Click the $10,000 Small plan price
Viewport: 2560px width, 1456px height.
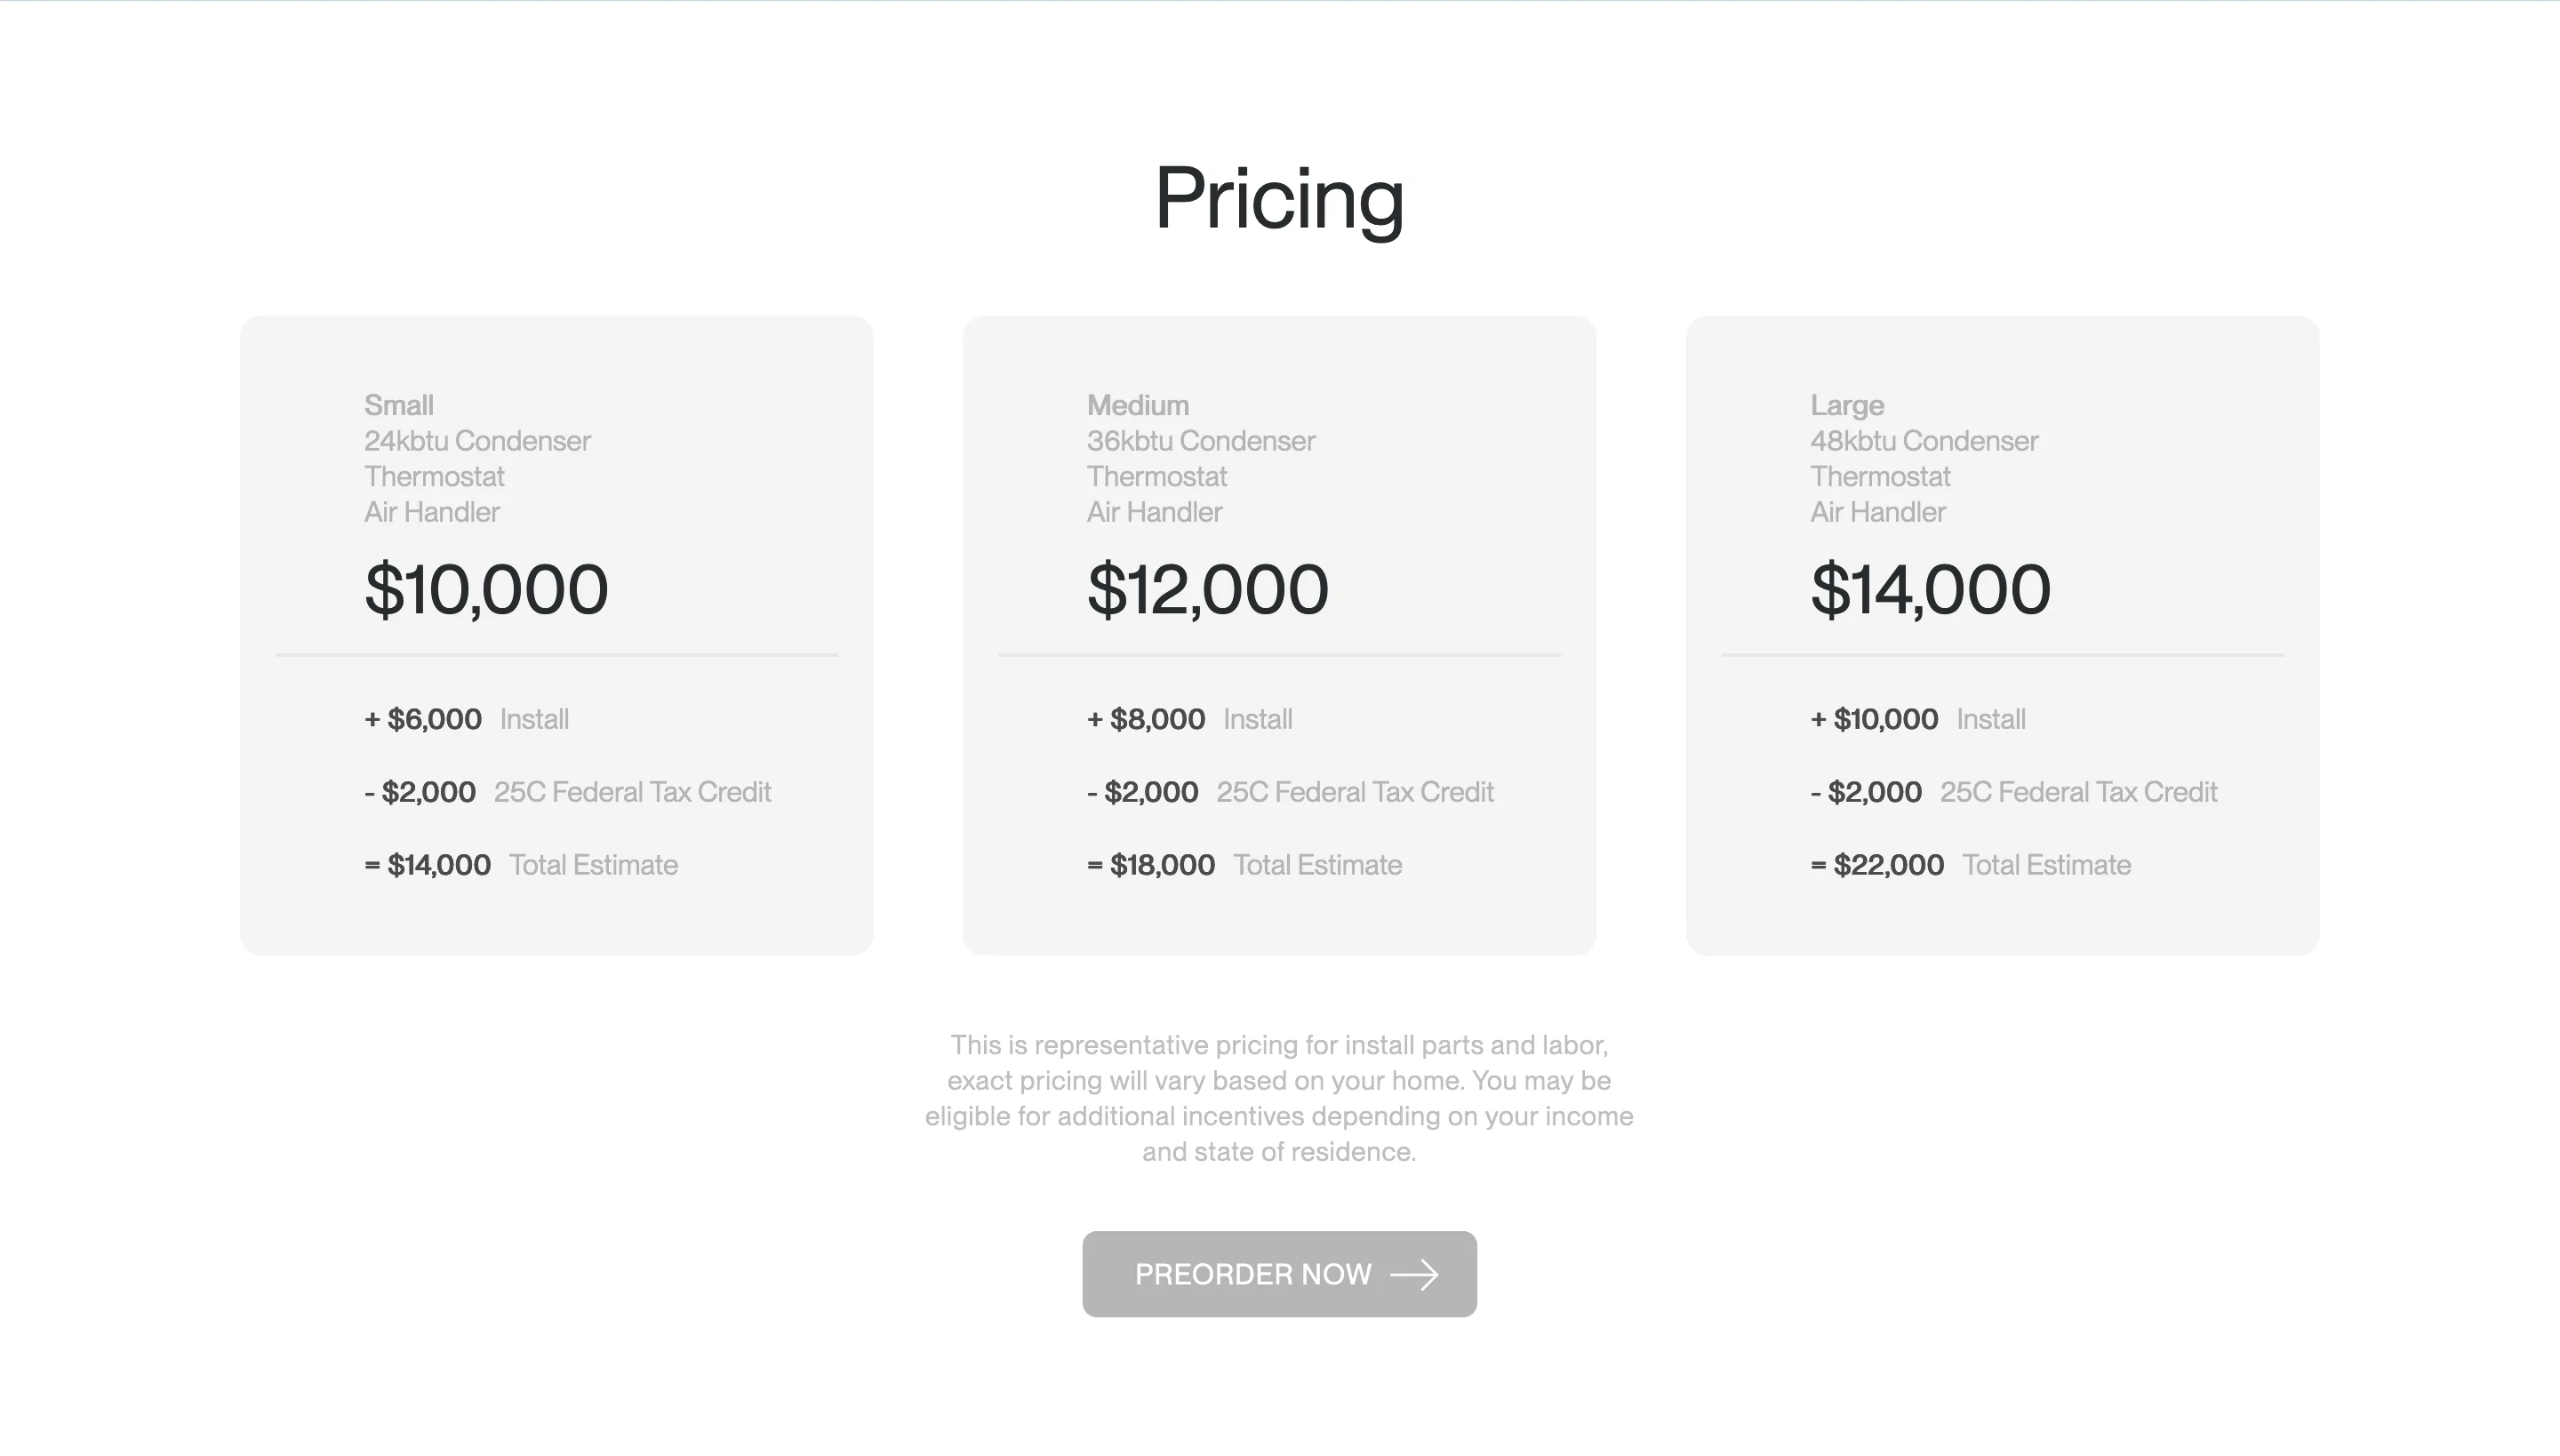click(x=485, y=589)
